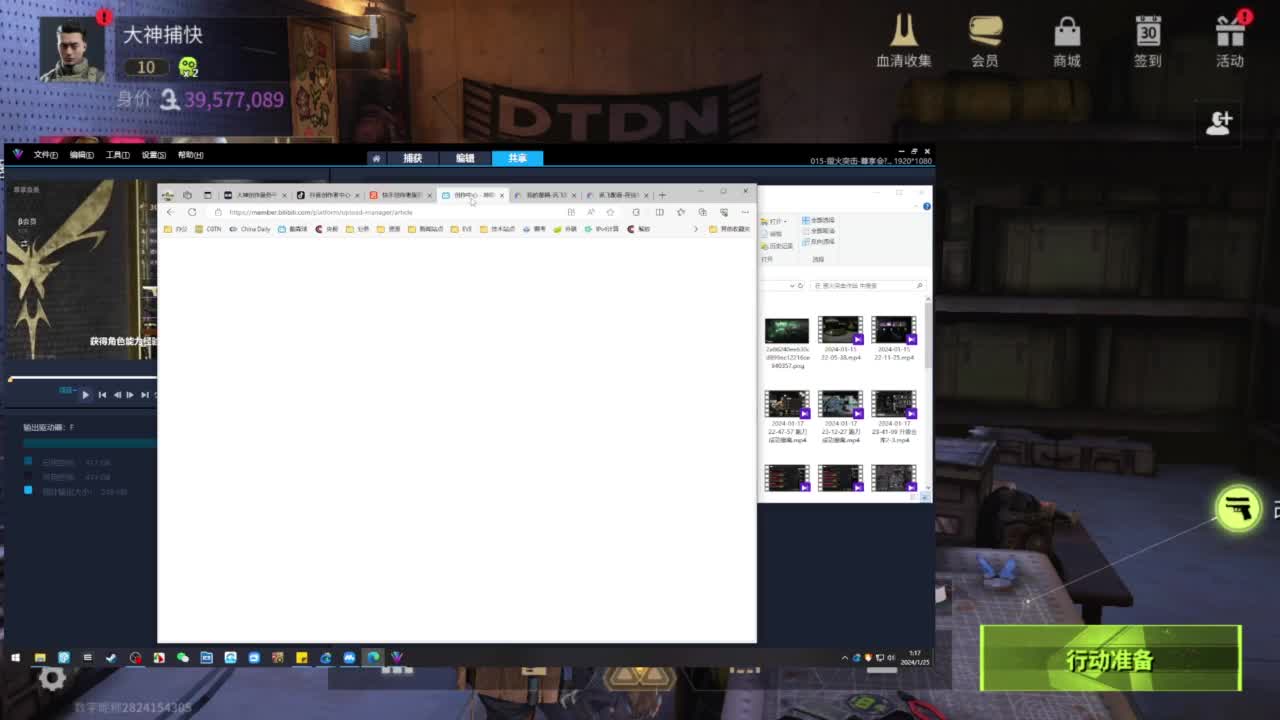Screen dimensions: 1280x720
Task: Click the browser address bar URL
Action: click(321, 212)
